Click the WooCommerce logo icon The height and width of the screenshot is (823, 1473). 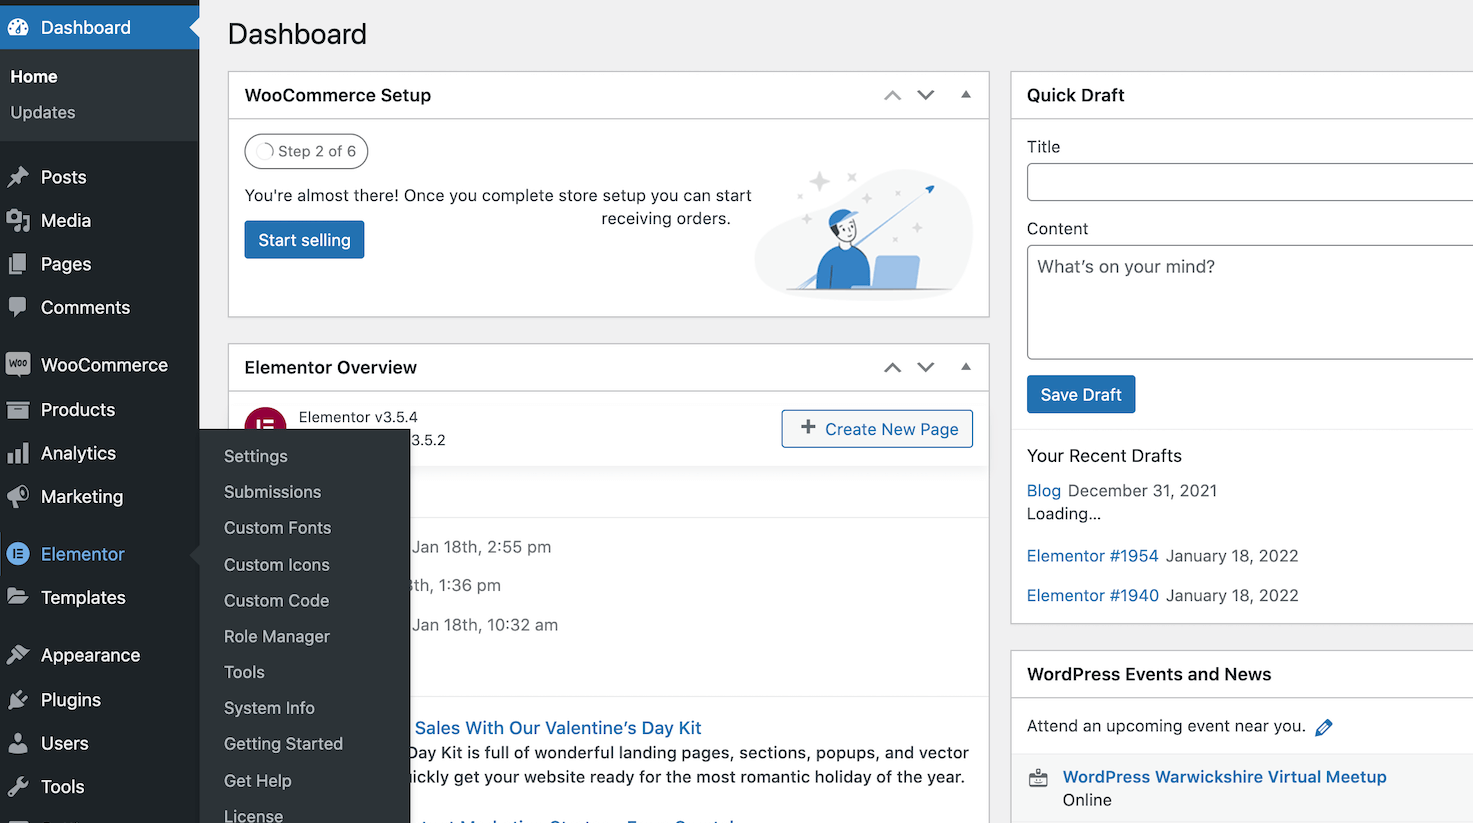pyautogui.click(x=18, y=365)
